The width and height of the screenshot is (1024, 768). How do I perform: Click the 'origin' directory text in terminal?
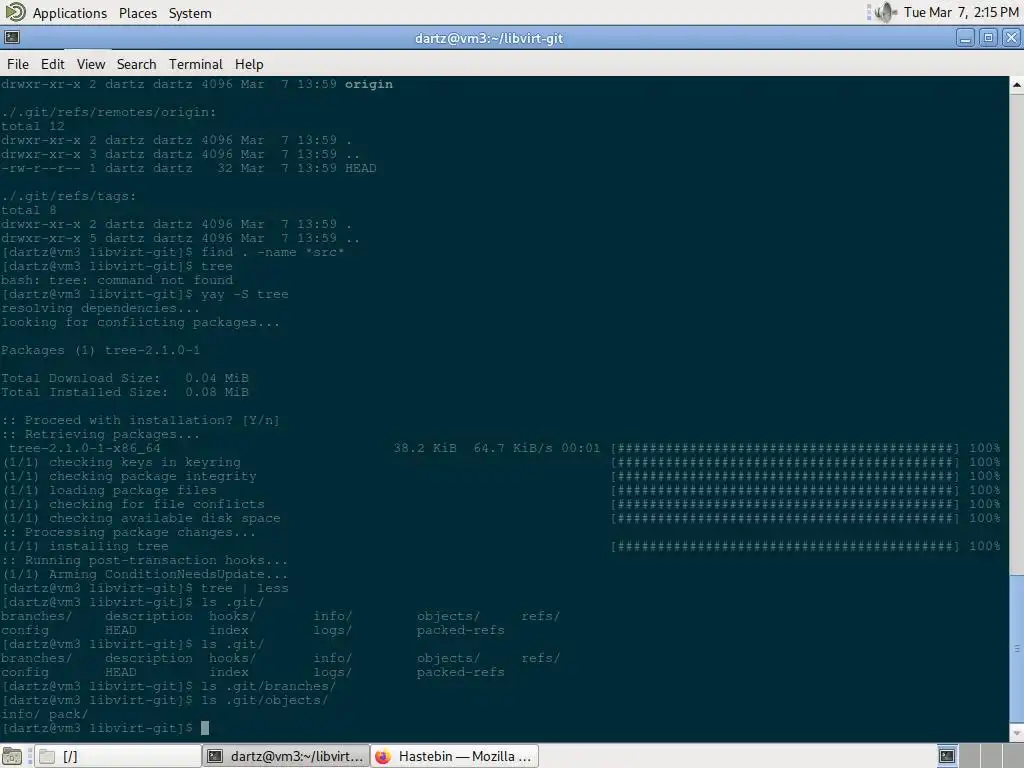[369, 84]
